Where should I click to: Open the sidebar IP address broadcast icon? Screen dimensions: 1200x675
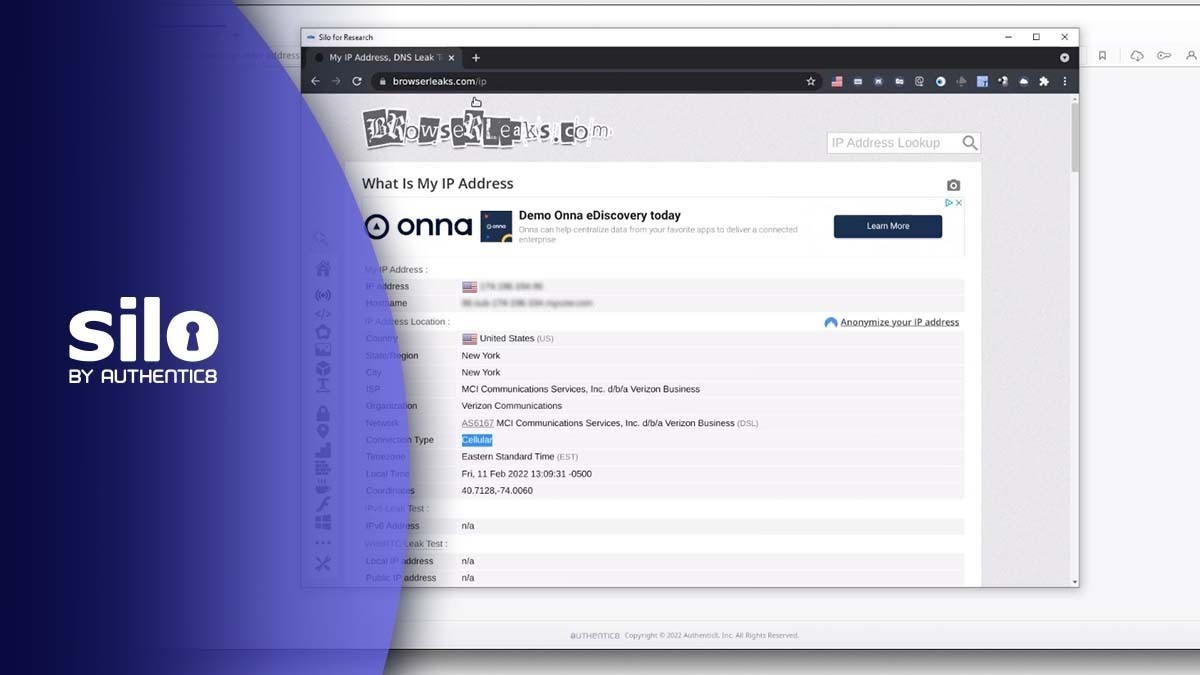323,295
